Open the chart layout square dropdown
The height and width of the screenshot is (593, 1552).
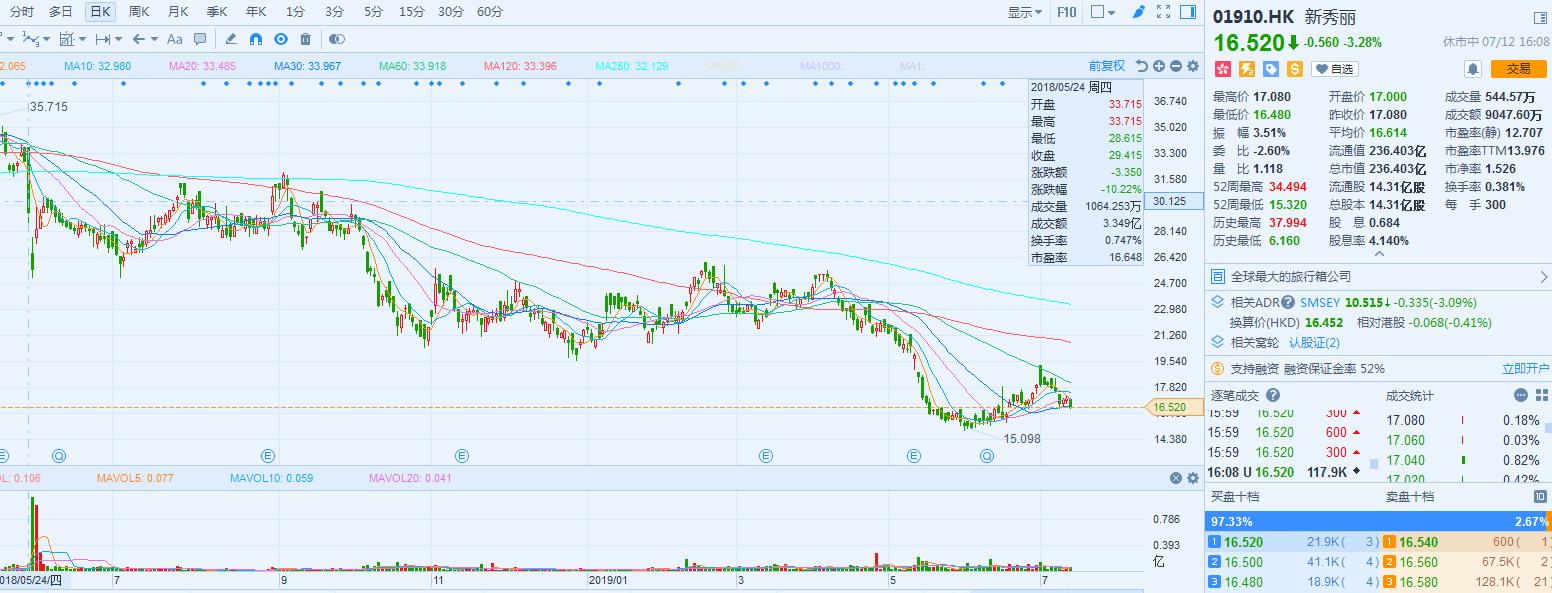[x=1103, y=12]
